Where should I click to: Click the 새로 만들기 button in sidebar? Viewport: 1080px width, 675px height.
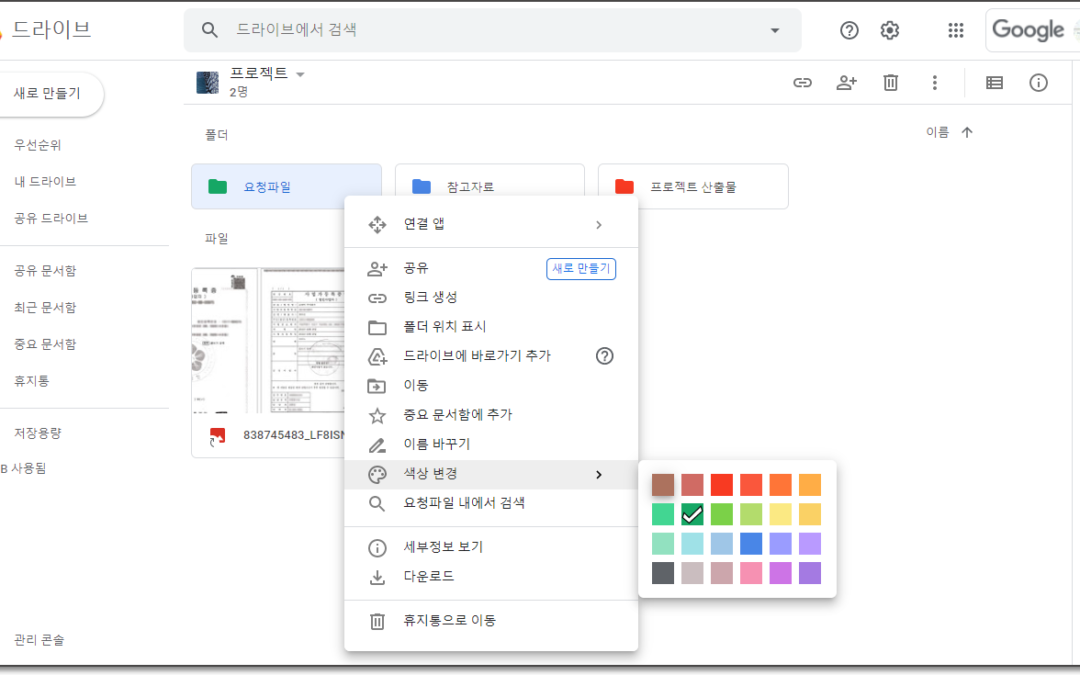point(47,94)
